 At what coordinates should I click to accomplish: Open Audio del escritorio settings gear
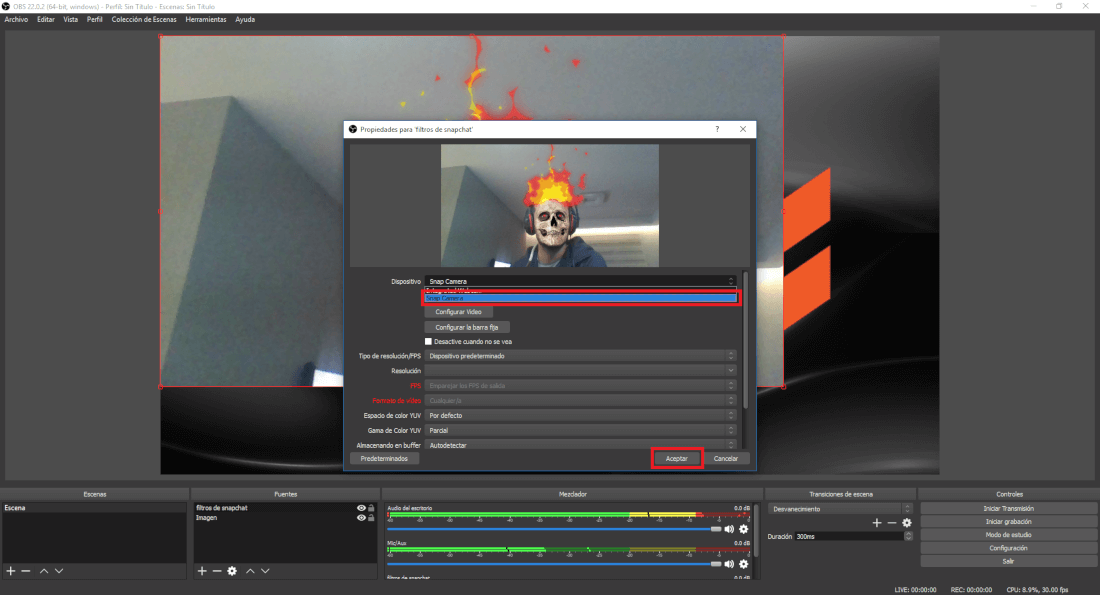click(x=744, y=529)
